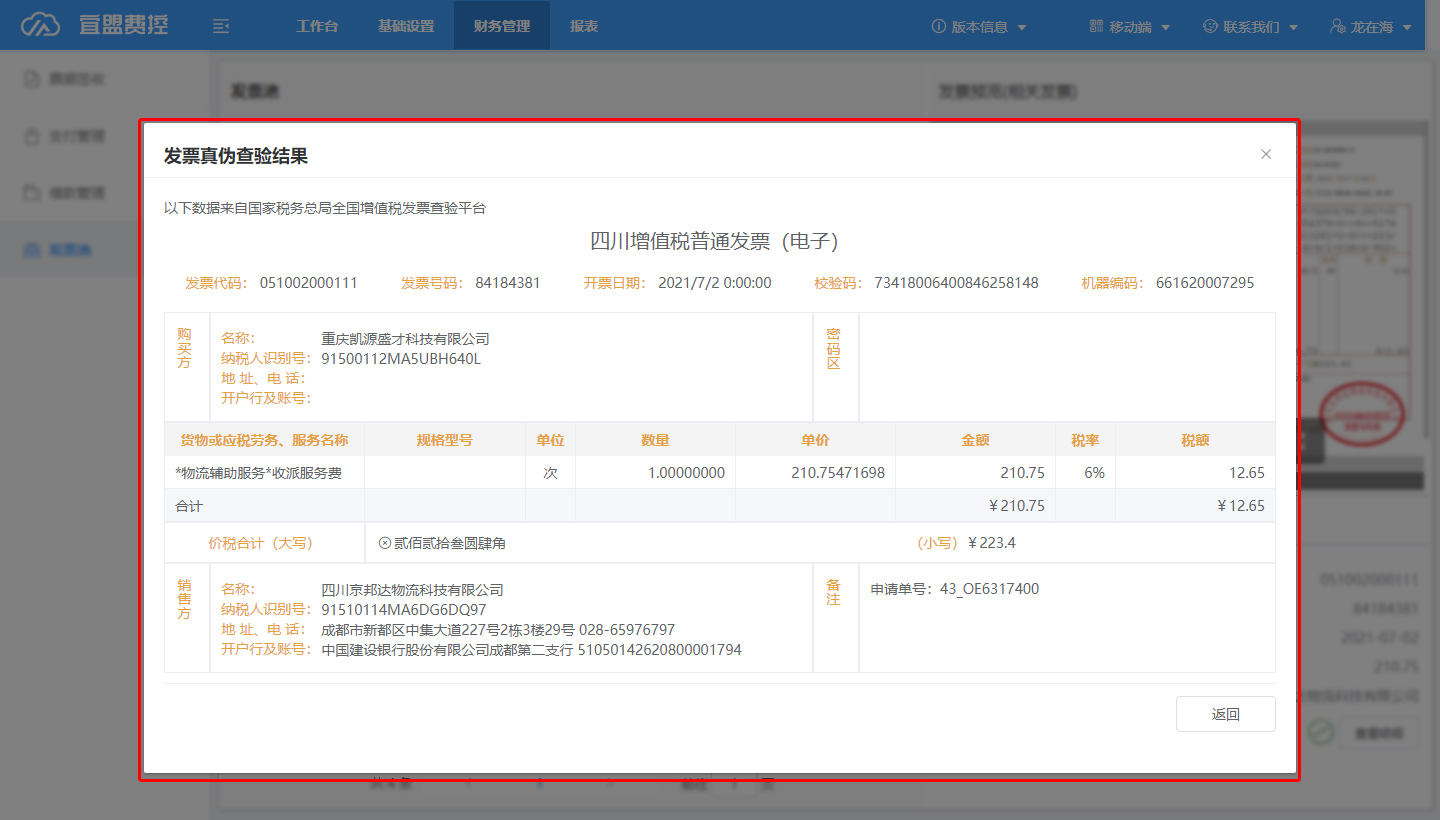Click the 单位 column header
This screenshot has width=1440, height=820.
click(550, 440)
